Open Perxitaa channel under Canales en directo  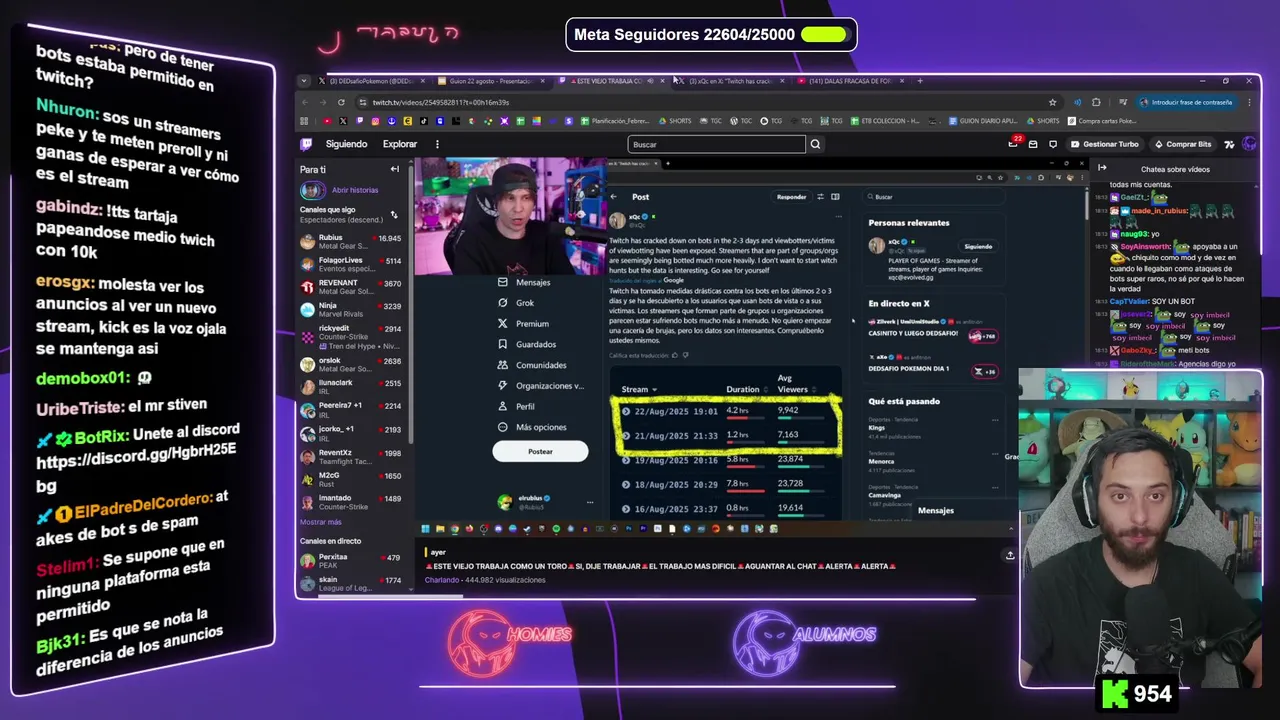point(350,561)
